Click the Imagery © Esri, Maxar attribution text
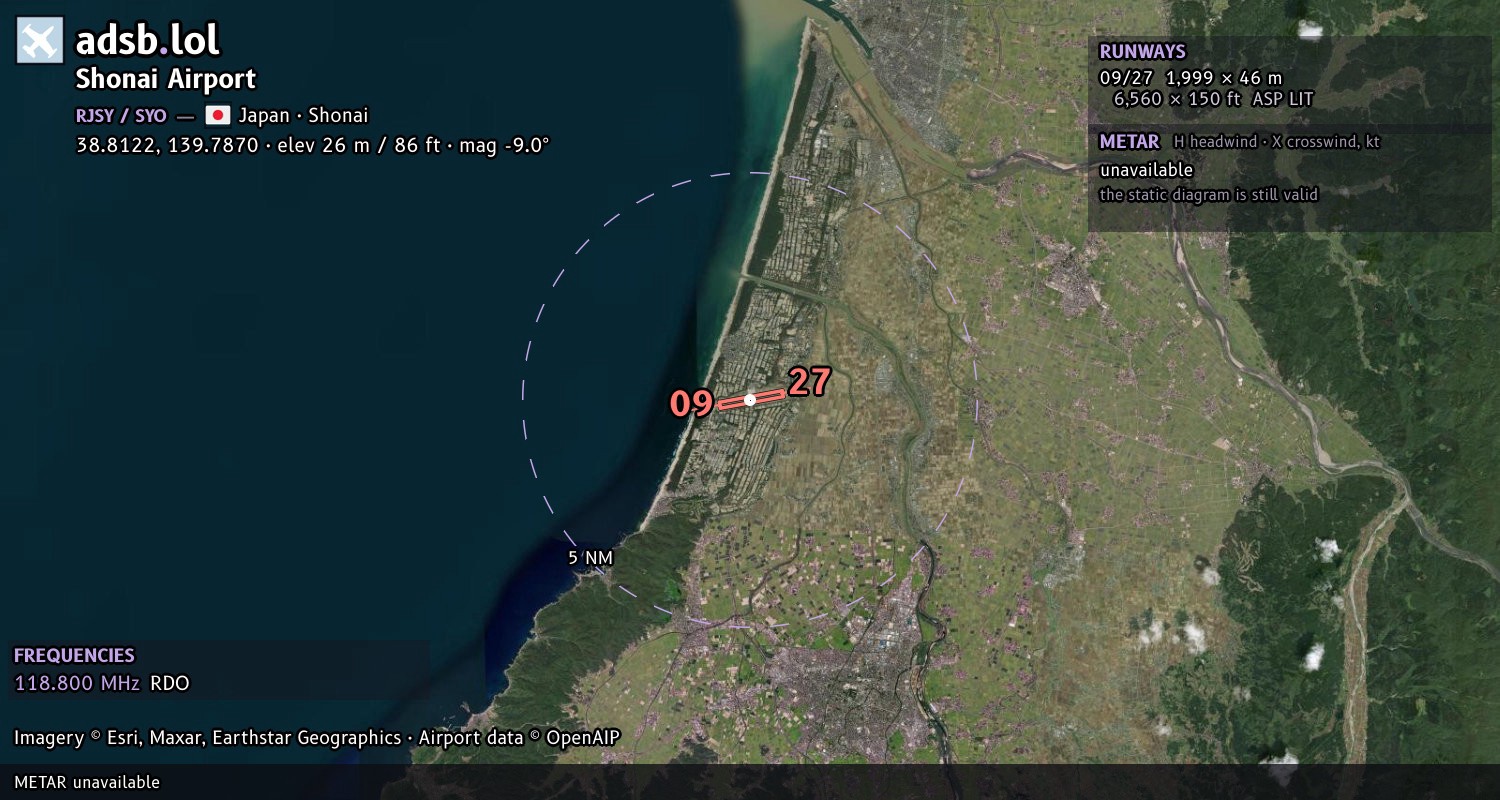The image size is (1500, 800). [x=317, y=738]
